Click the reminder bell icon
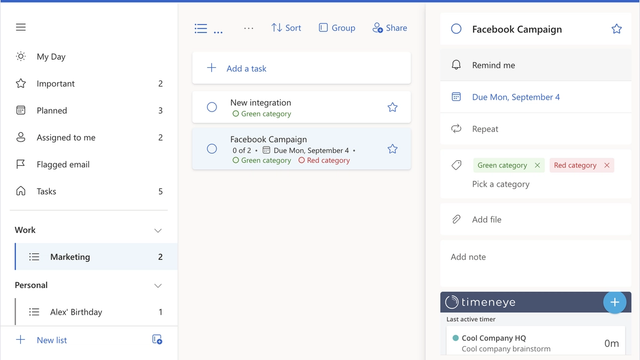The width and height of the screenshot is (640, 360). tap(456, 65)
